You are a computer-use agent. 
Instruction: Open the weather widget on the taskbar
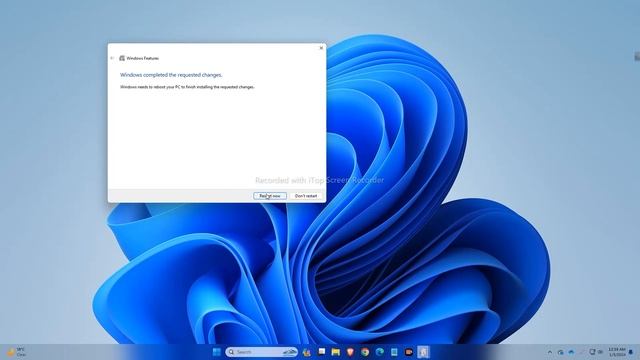(16, 352)
